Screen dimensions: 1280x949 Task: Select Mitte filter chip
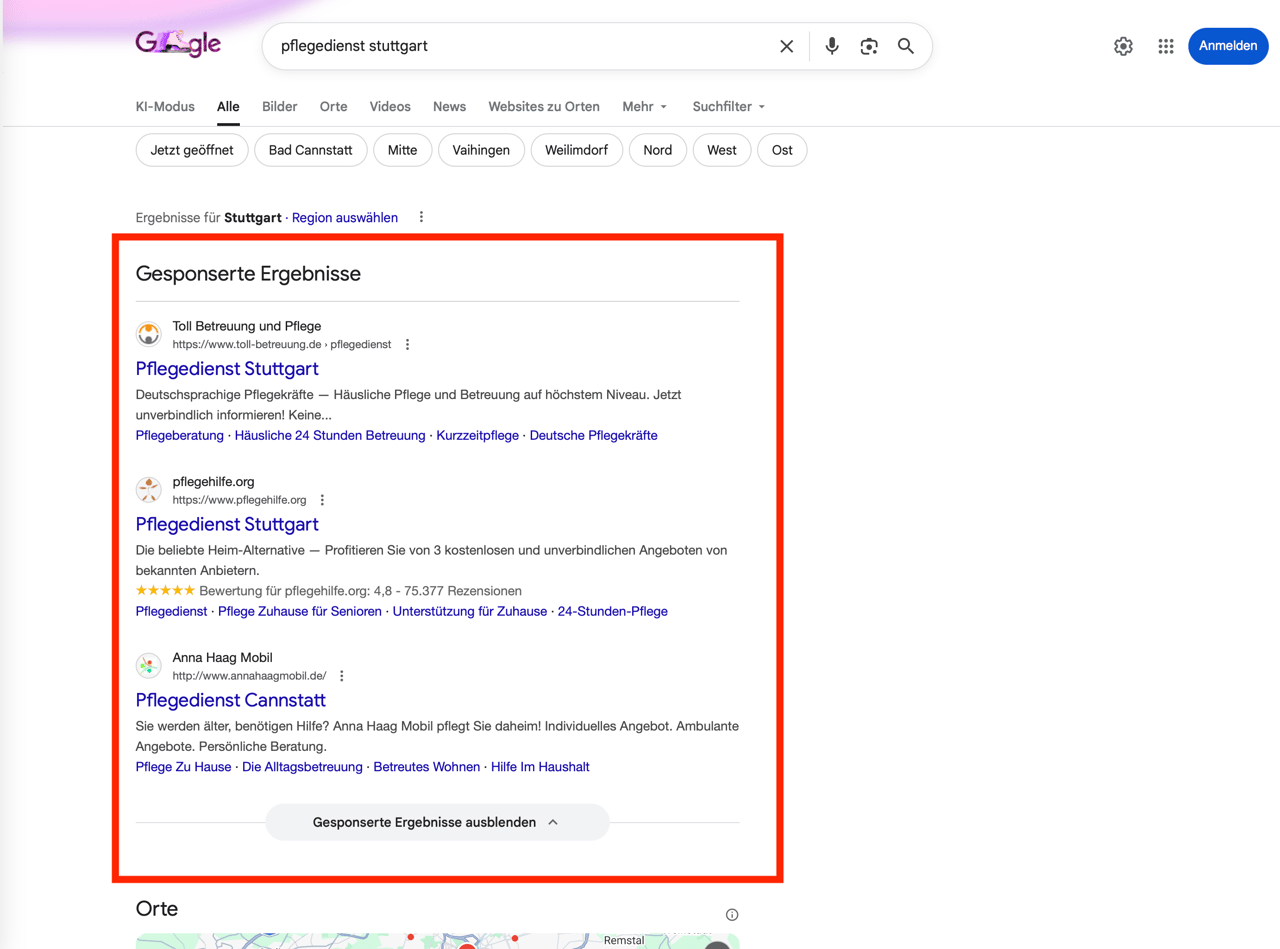[x=402, y=150]
